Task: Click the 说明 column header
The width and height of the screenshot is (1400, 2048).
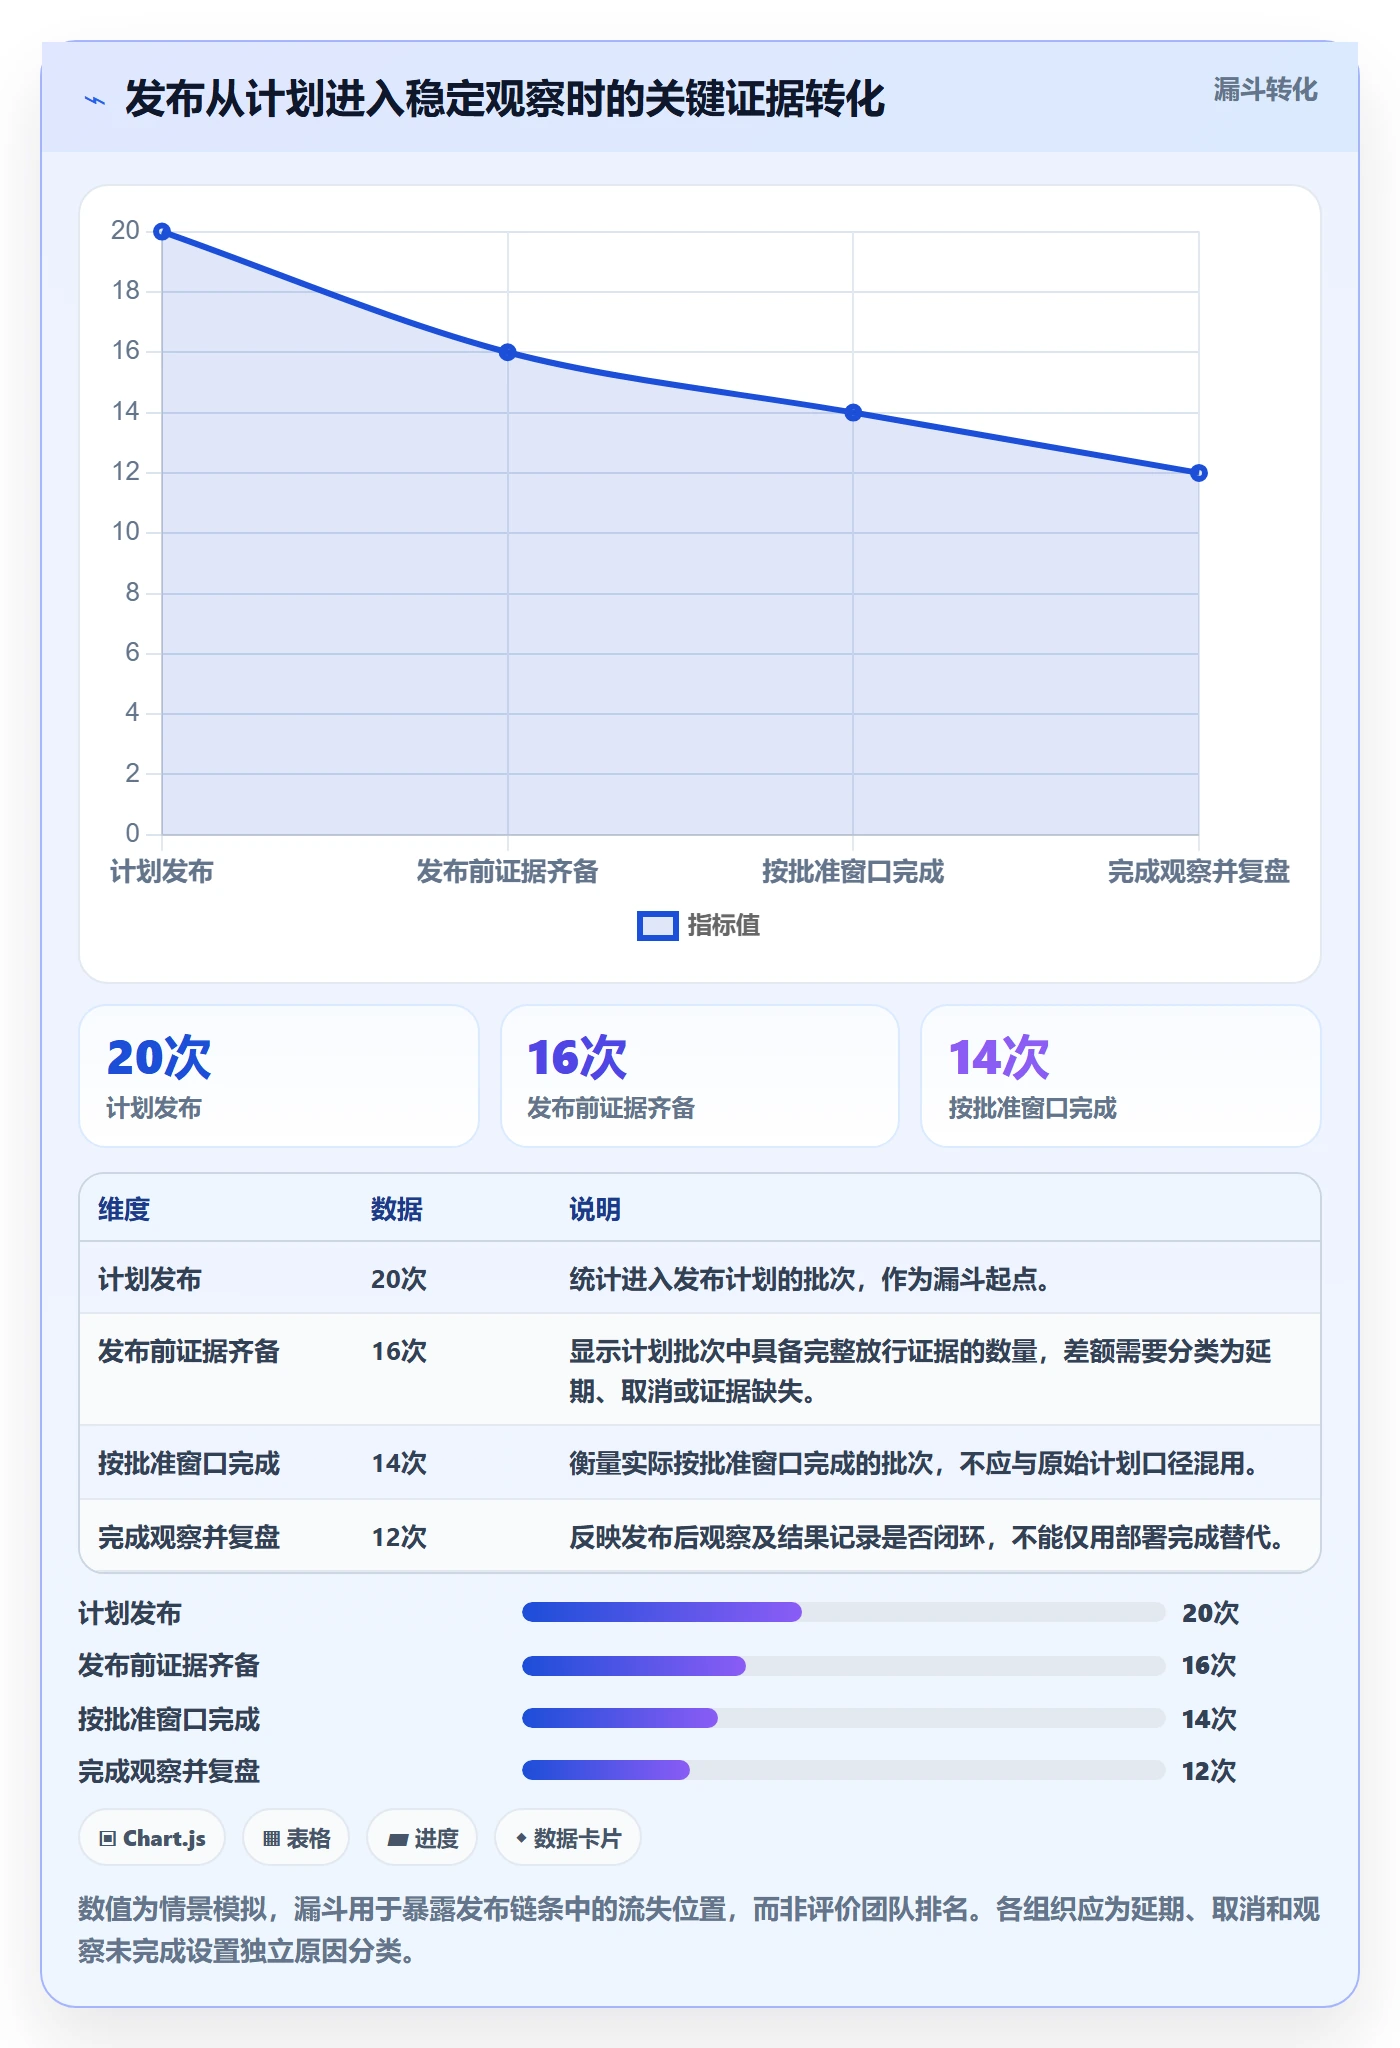Action: 595,1209
